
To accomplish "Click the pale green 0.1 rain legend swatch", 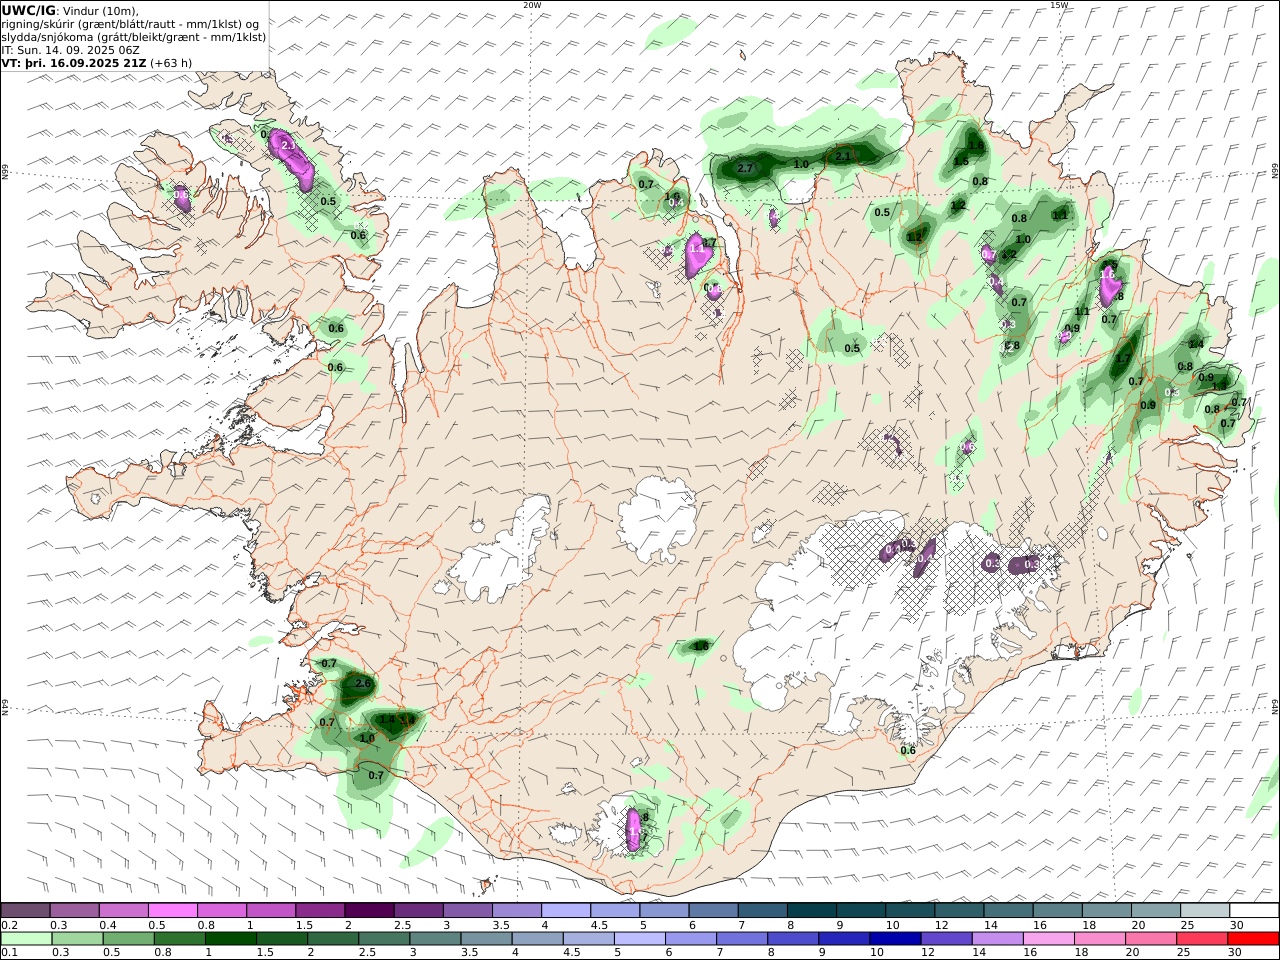I will [26, 938].
